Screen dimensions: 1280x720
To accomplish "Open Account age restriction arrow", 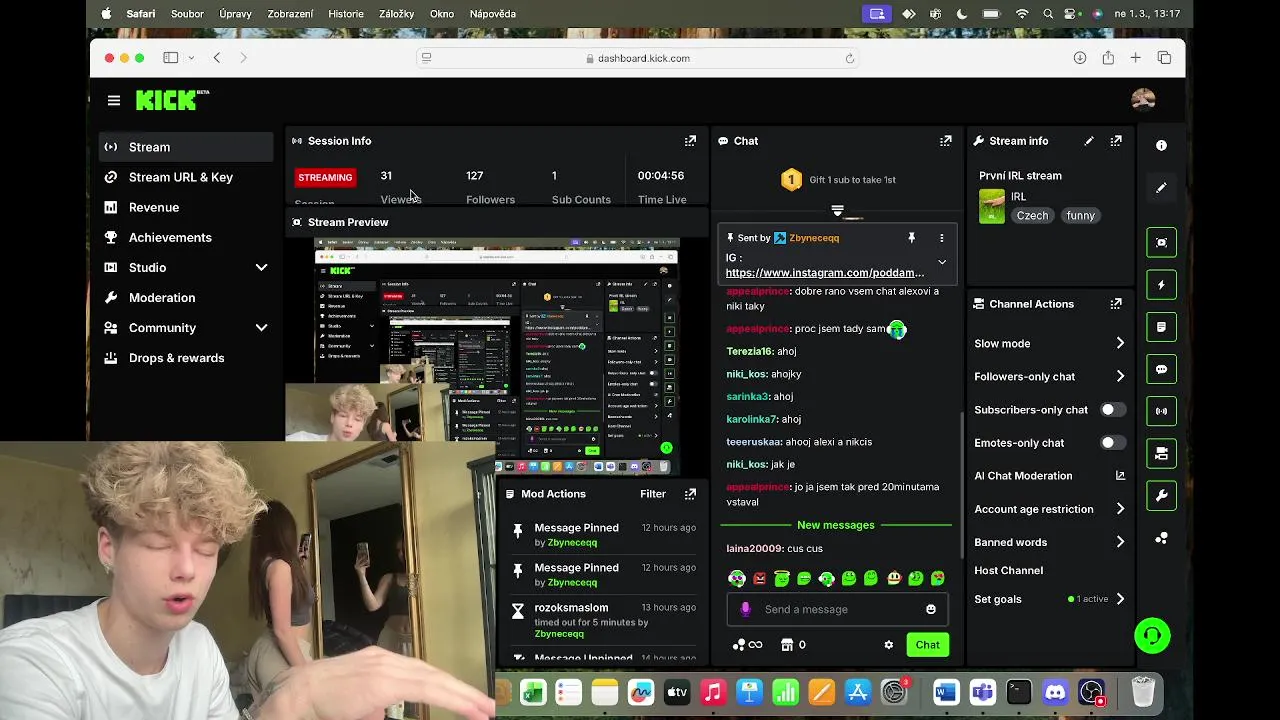I will tap(1120, 509).
